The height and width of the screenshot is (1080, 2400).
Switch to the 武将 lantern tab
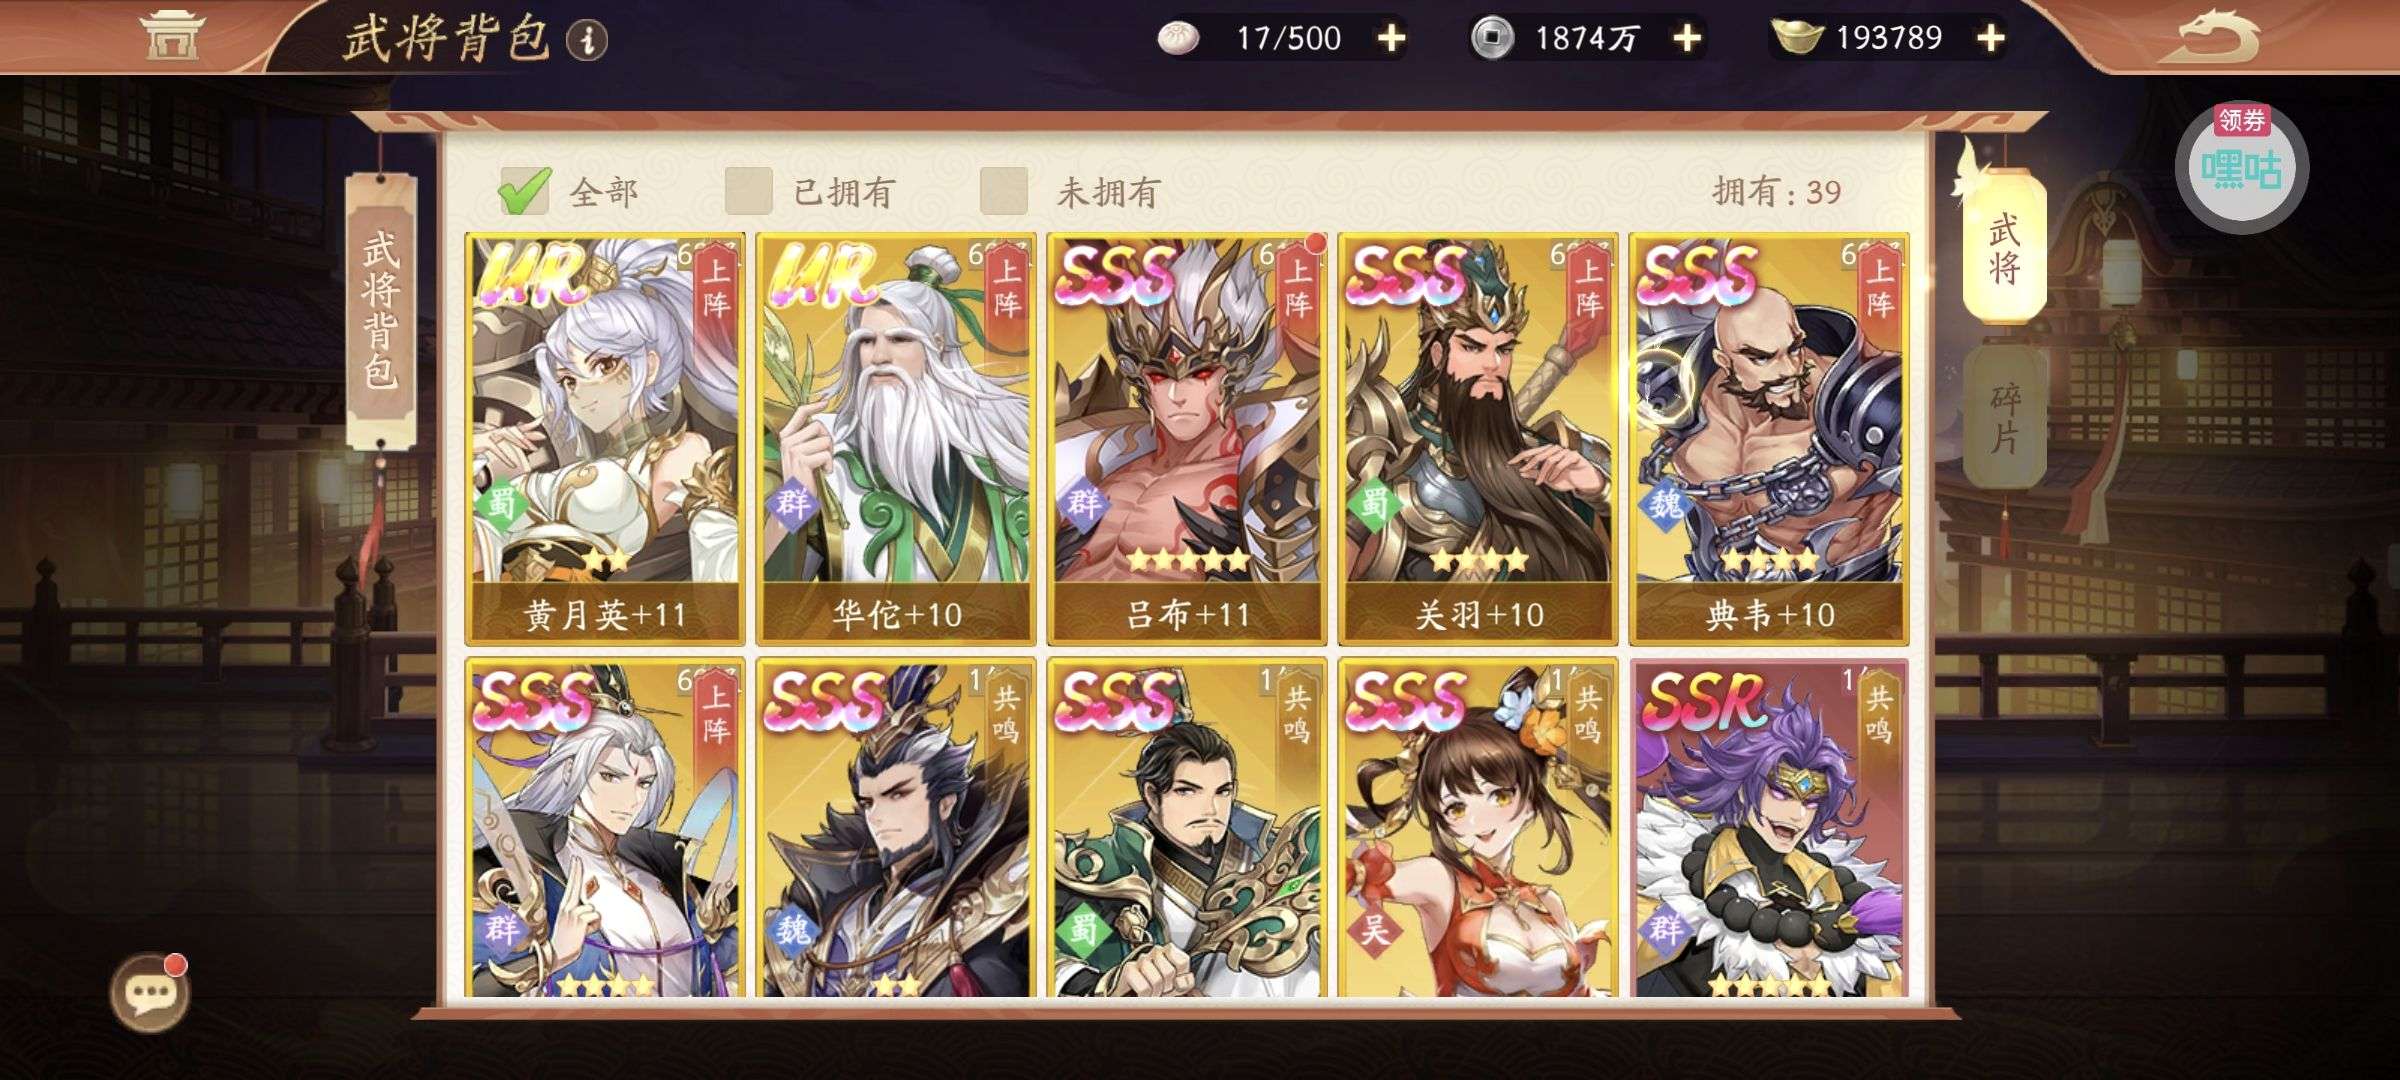point(2004,247)
